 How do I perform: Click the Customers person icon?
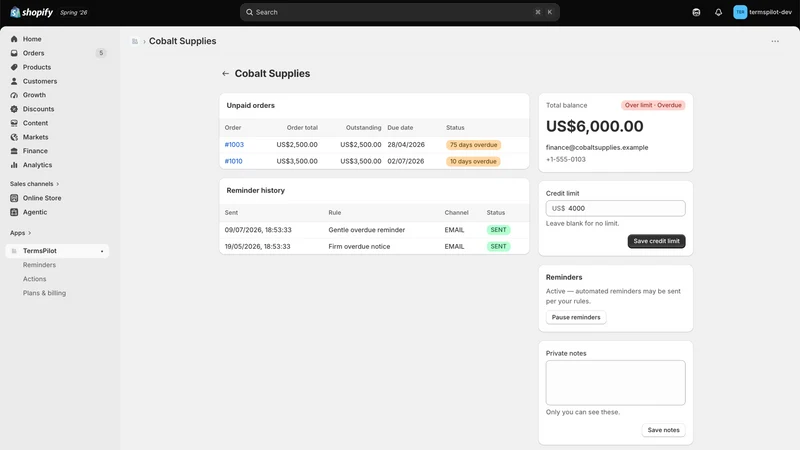14,81
